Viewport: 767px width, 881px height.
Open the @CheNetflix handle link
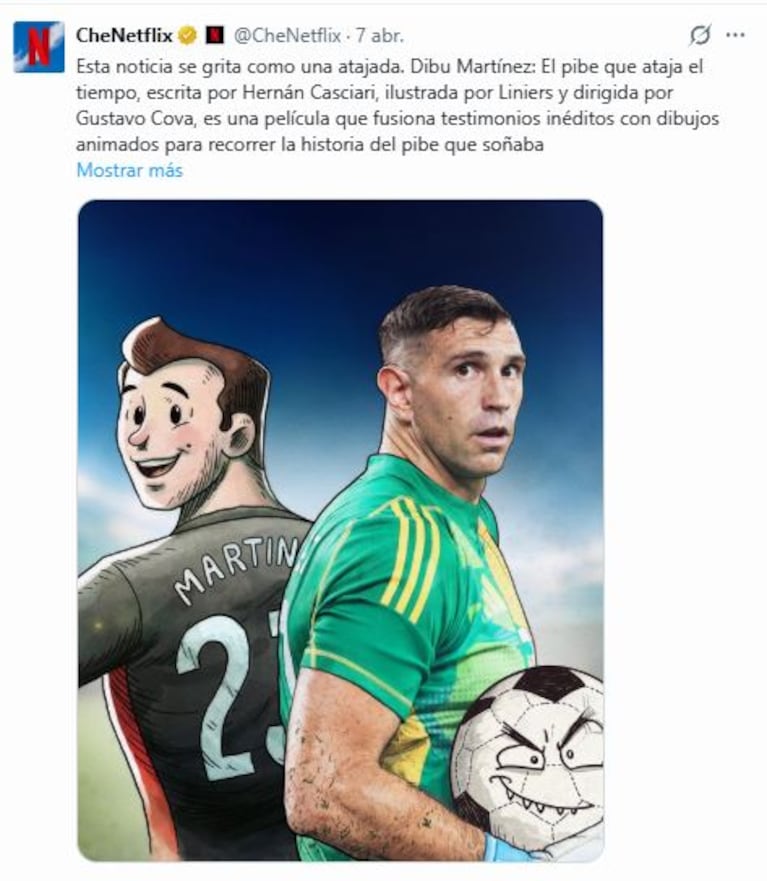pos(287,35)
